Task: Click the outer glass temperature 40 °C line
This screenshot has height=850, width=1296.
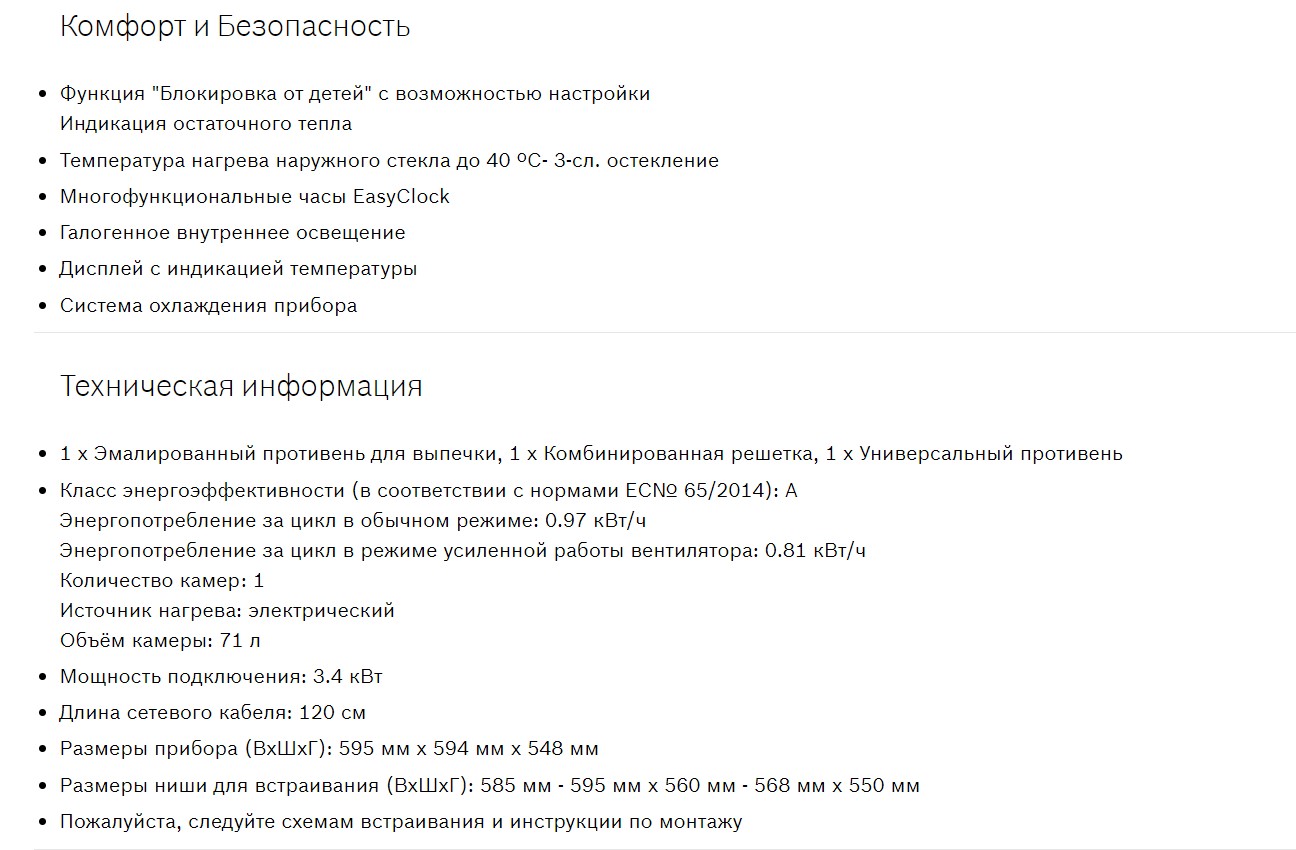Action: 389,161
